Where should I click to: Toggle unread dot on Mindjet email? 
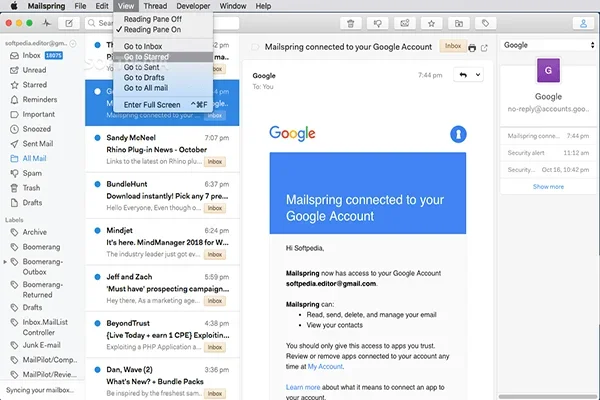click(x=97, y=230)
